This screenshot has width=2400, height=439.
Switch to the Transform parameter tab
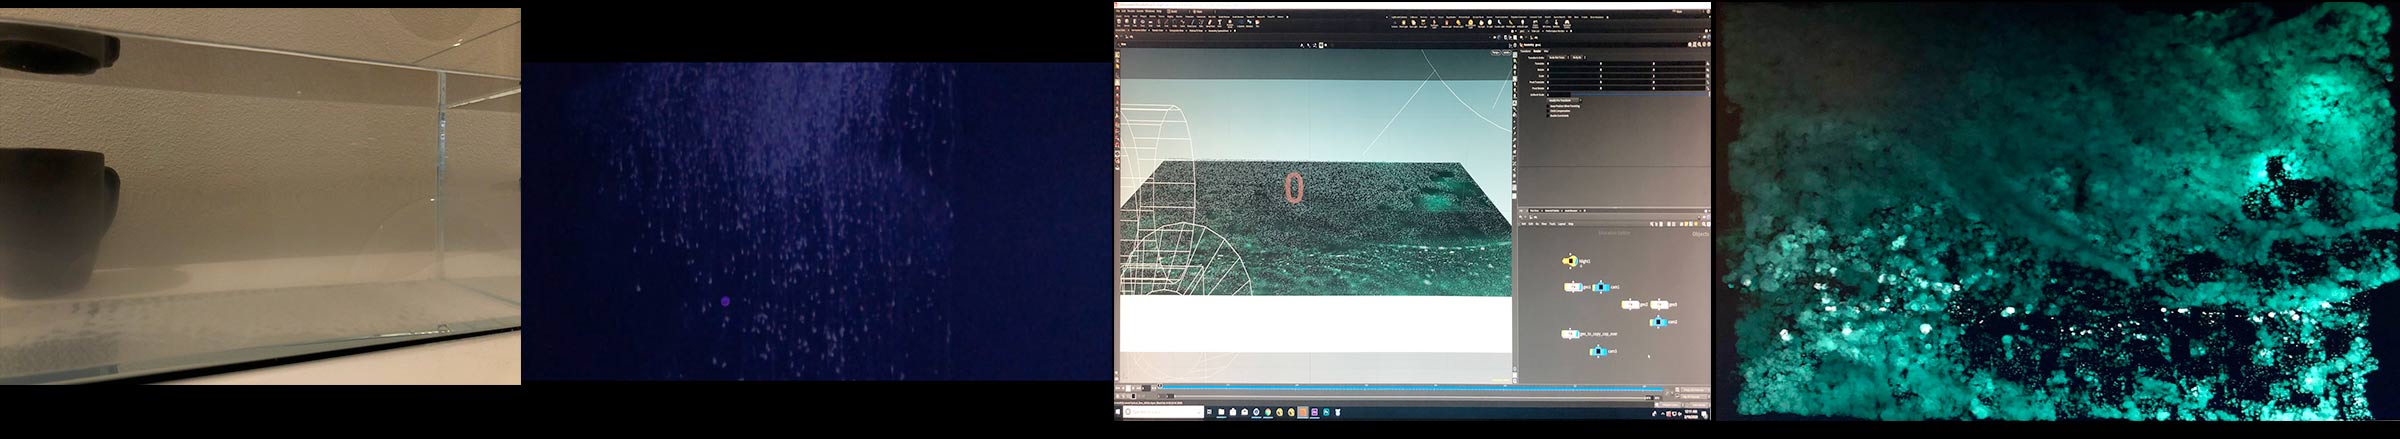pos(1525,51)
